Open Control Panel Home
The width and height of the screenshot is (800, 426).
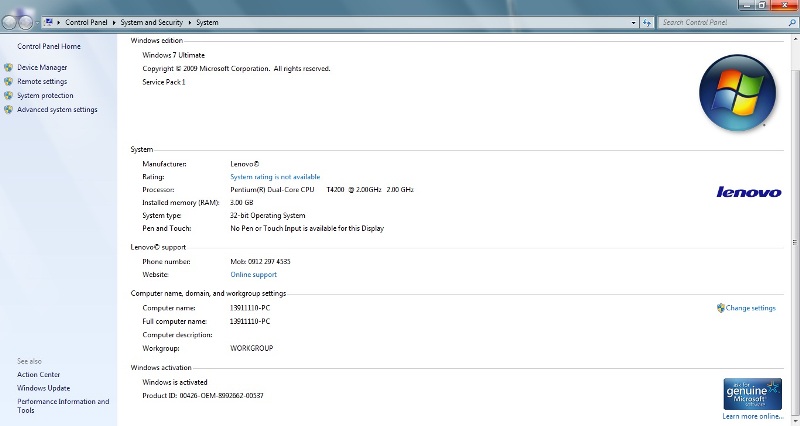[x=49, y=46]
